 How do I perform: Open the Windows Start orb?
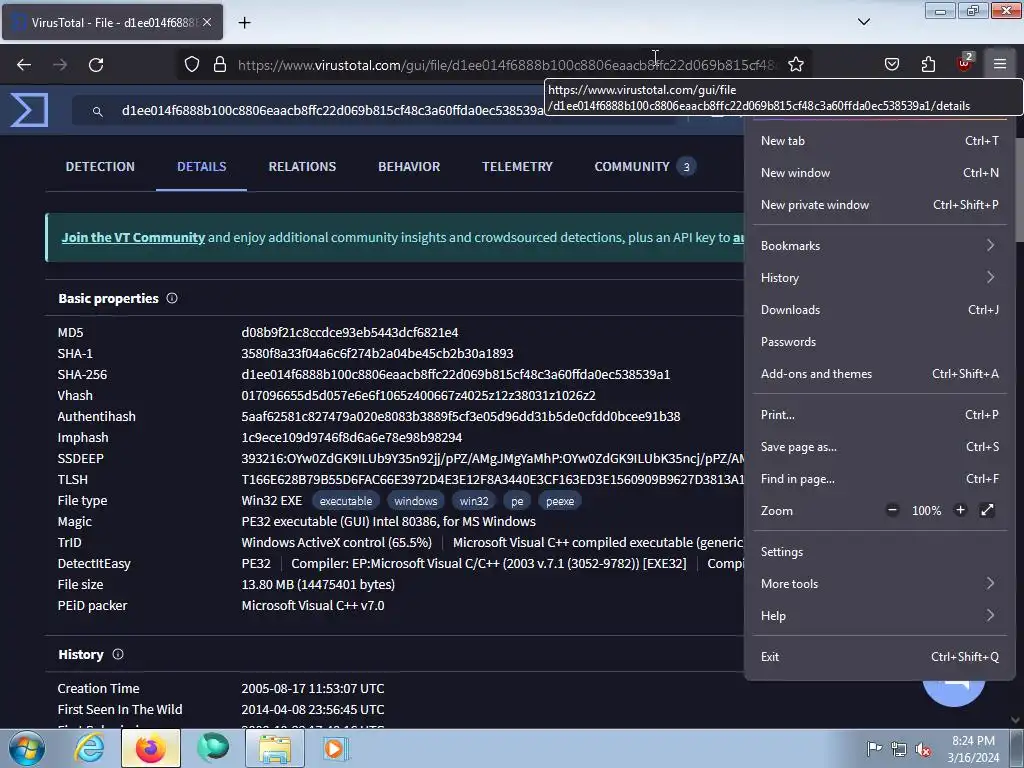(27, 748)
